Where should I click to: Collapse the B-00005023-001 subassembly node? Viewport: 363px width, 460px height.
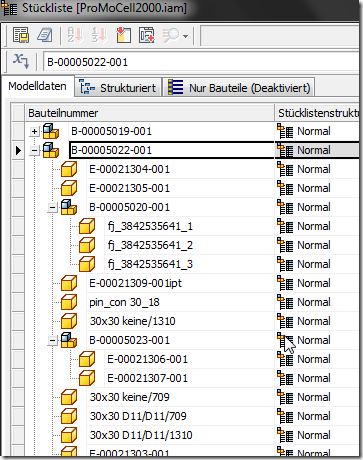point(52,341)
